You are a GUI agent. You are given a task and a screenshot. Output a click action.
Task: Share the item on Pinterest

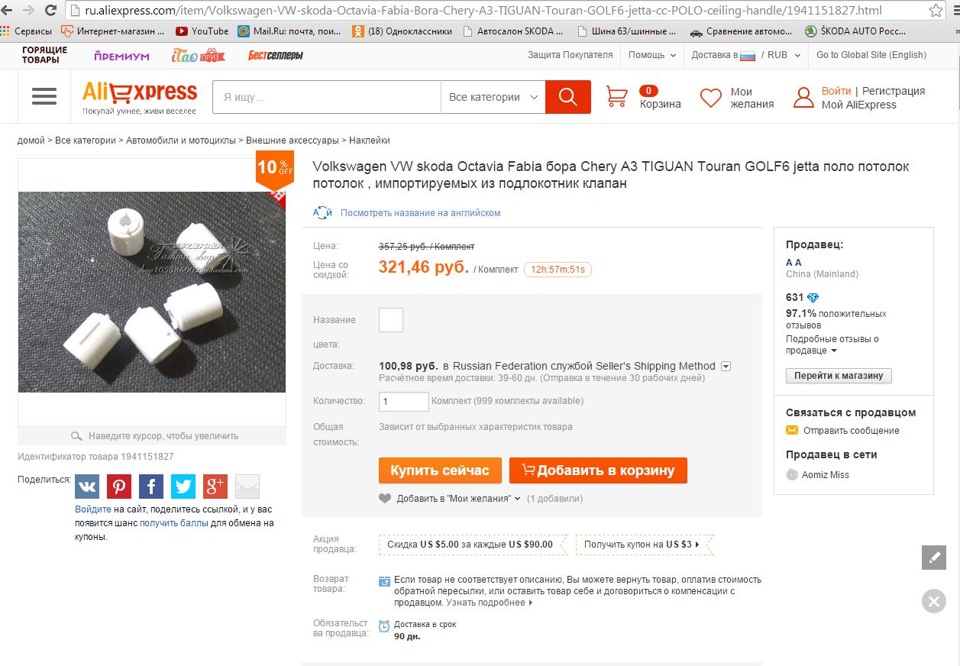(119, 487)
